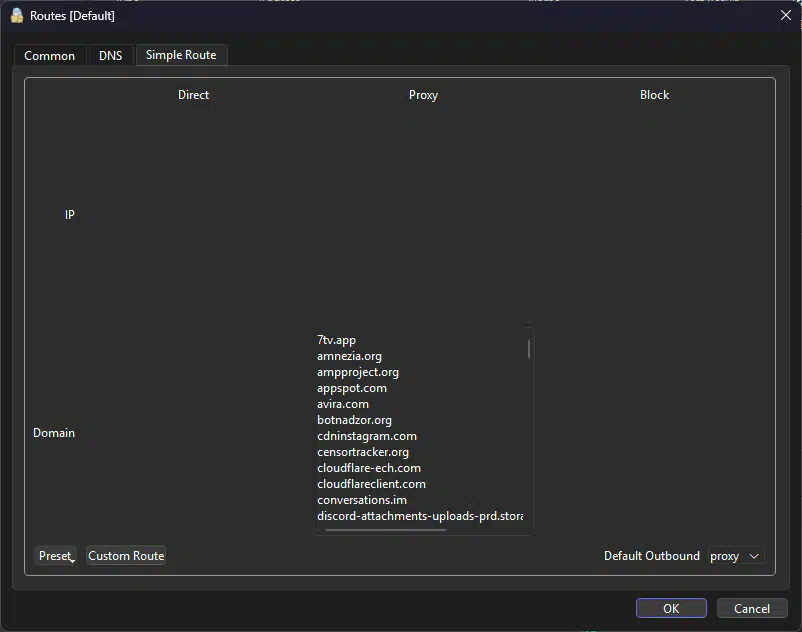Switch to the Common tab
Screen dimensions: 802x632
pos(49,55)
